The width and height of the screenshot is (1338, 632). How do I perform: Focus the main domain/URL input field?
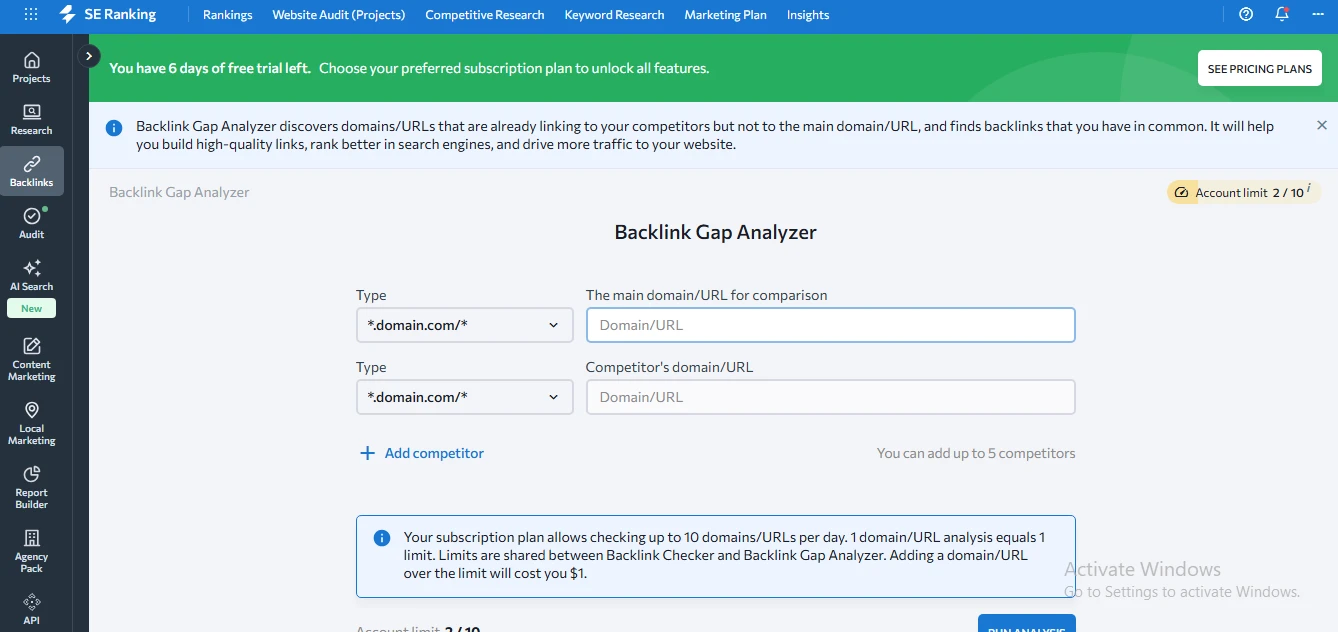point(830,325)
